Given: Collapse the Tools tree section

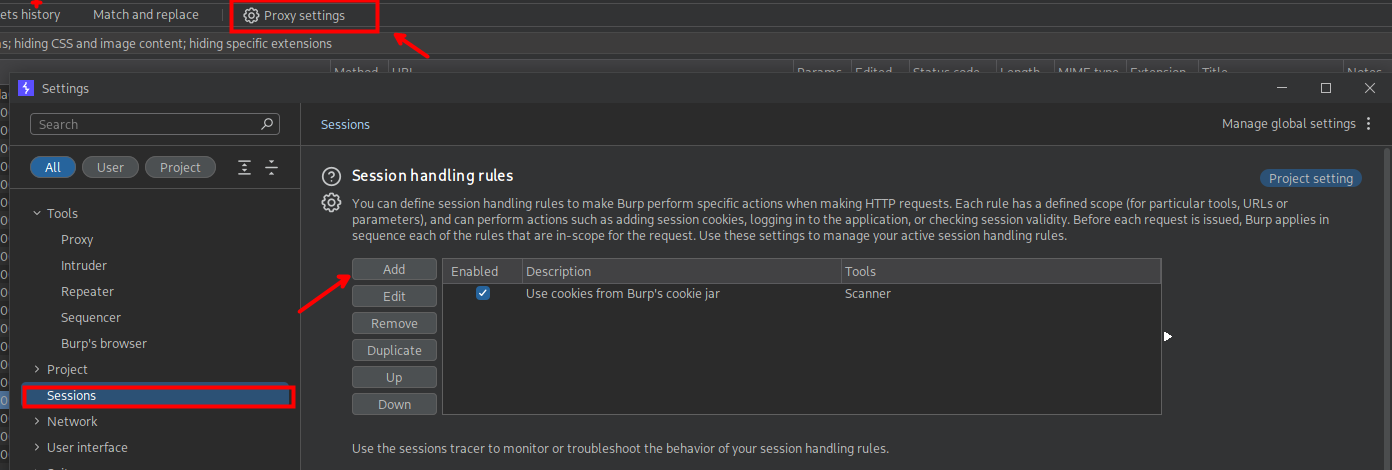Looking at the screenshot, I should click(x=37, y=214).
